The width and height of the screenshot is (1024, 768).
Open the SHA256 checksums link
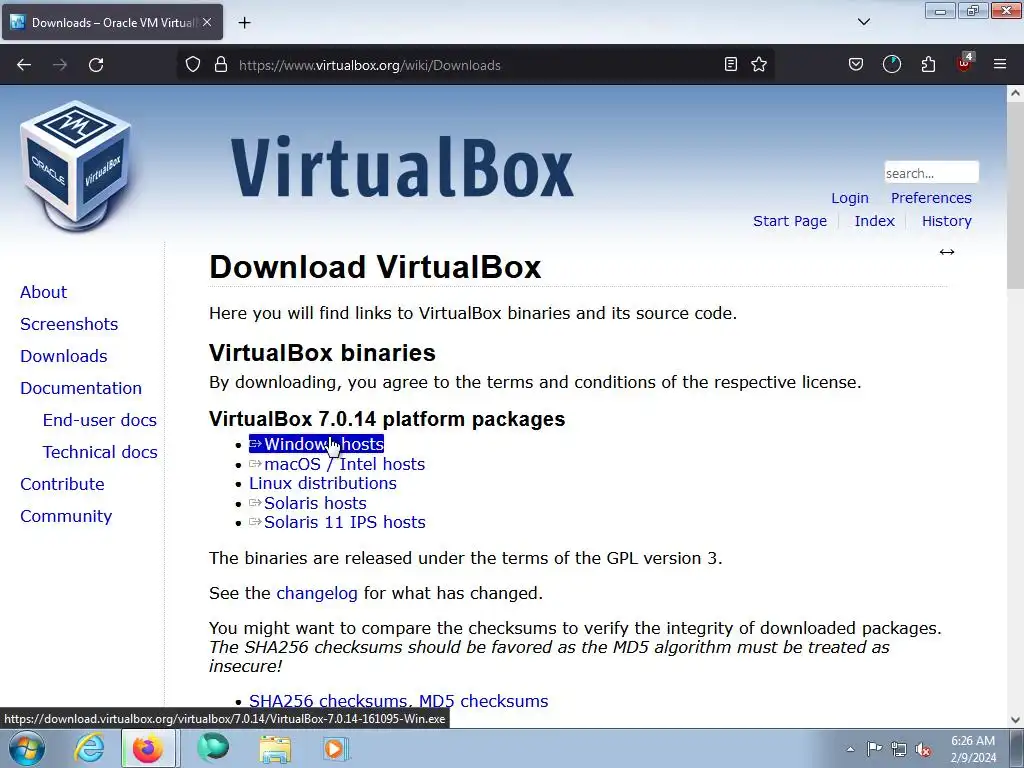[330, 701]
